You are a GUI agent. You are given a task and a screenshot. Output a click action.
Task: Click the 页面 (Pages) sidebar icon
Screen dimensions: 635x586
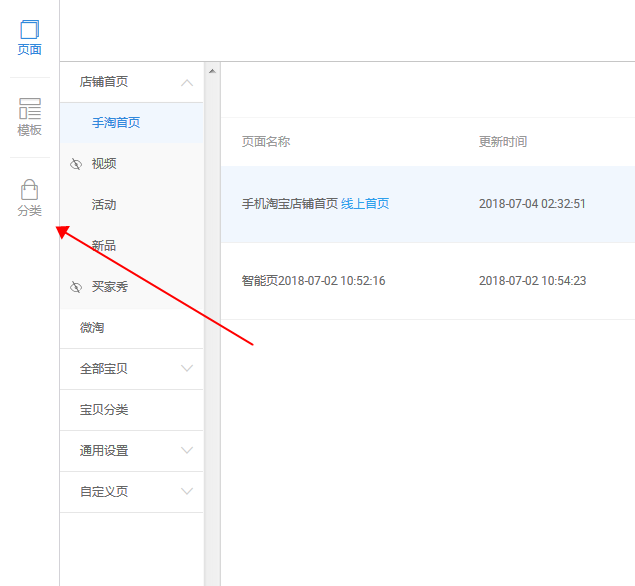(x=30, y=37)
